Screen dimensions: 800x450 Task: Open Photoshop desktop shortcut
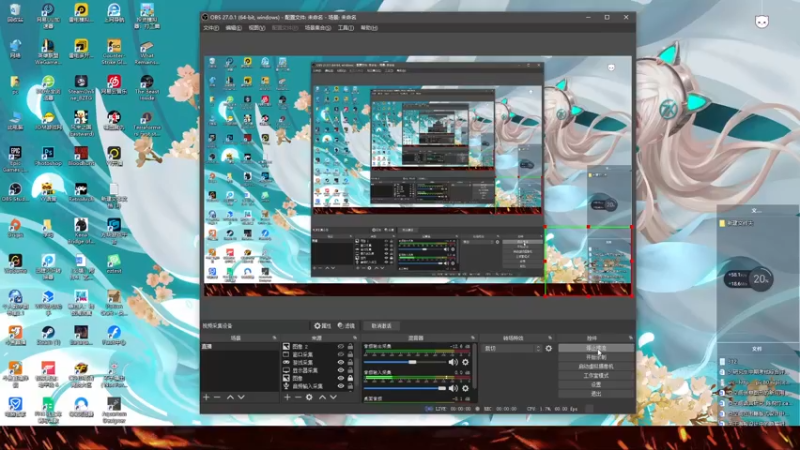[x=48, y=156]
